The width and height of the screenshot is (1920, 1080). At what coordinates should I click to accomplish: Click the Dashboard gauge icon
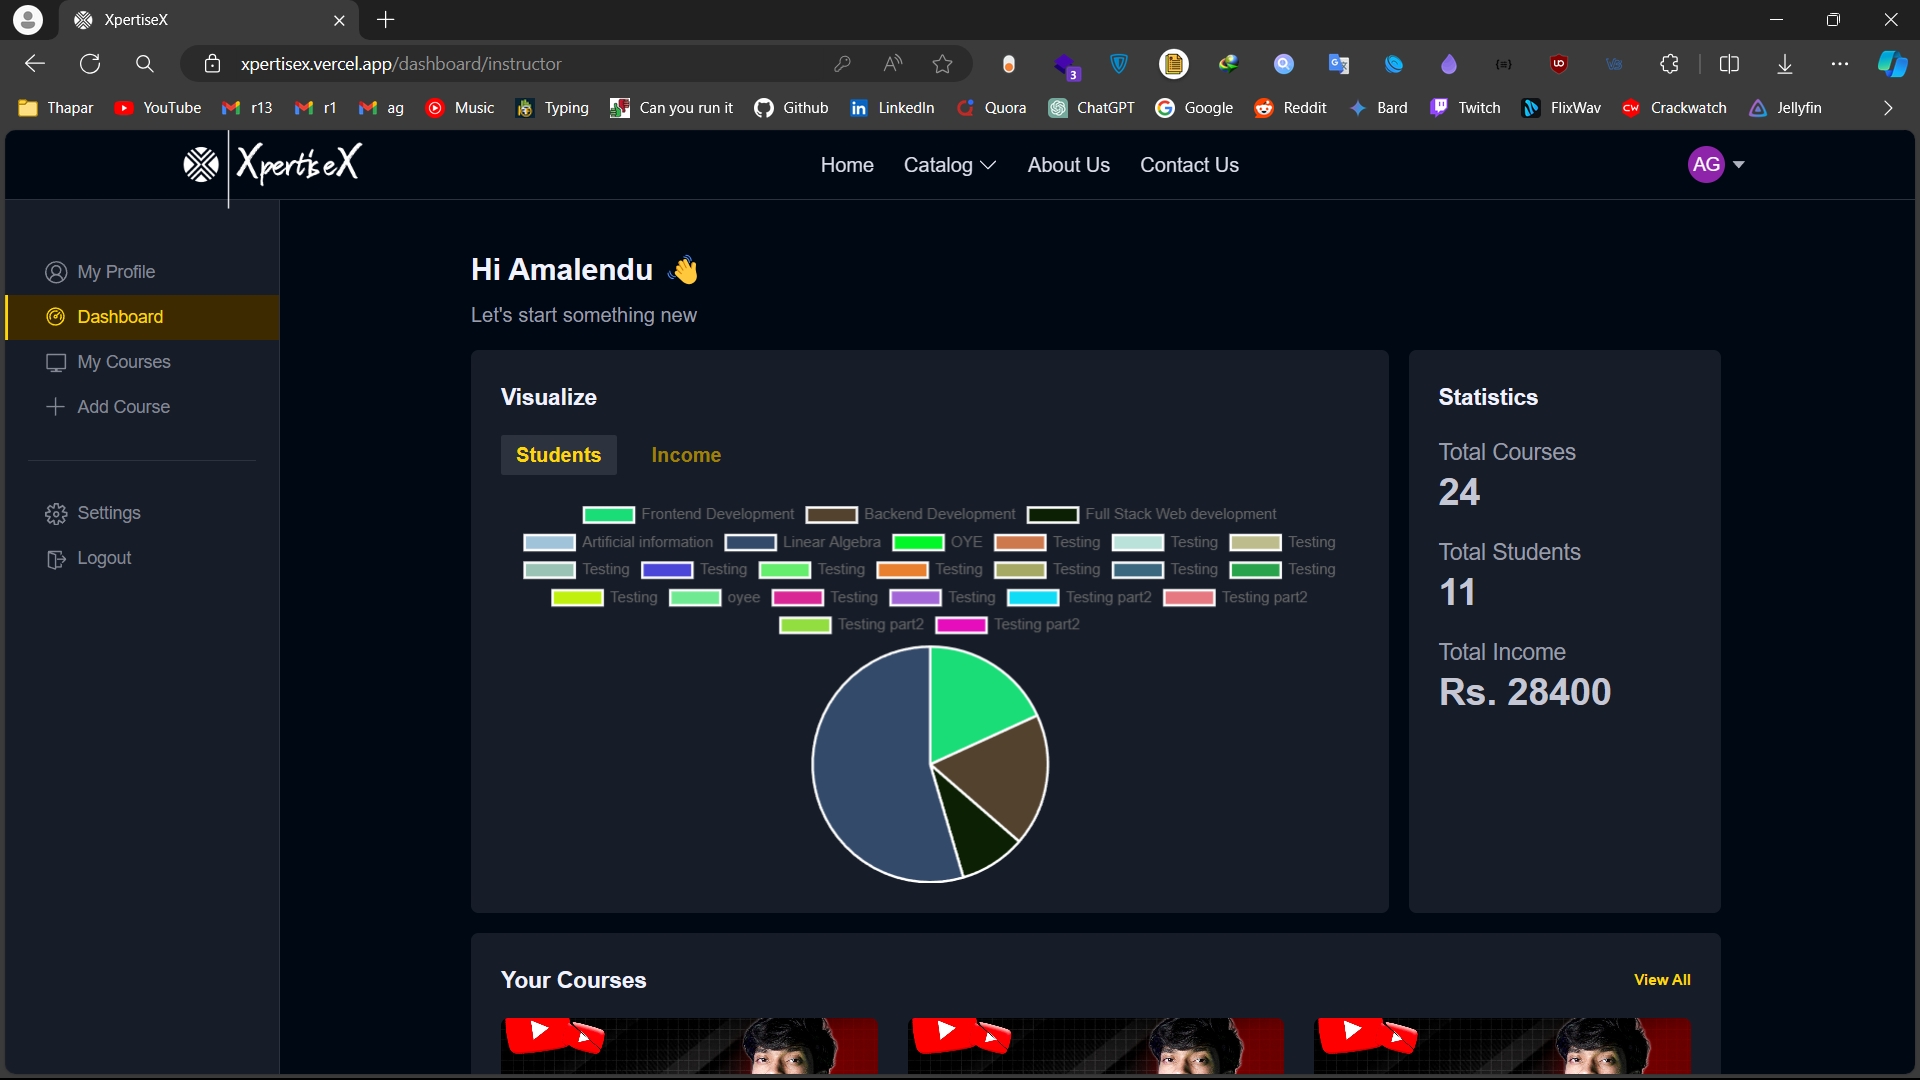pyautogui.click(x=56, y=317)
